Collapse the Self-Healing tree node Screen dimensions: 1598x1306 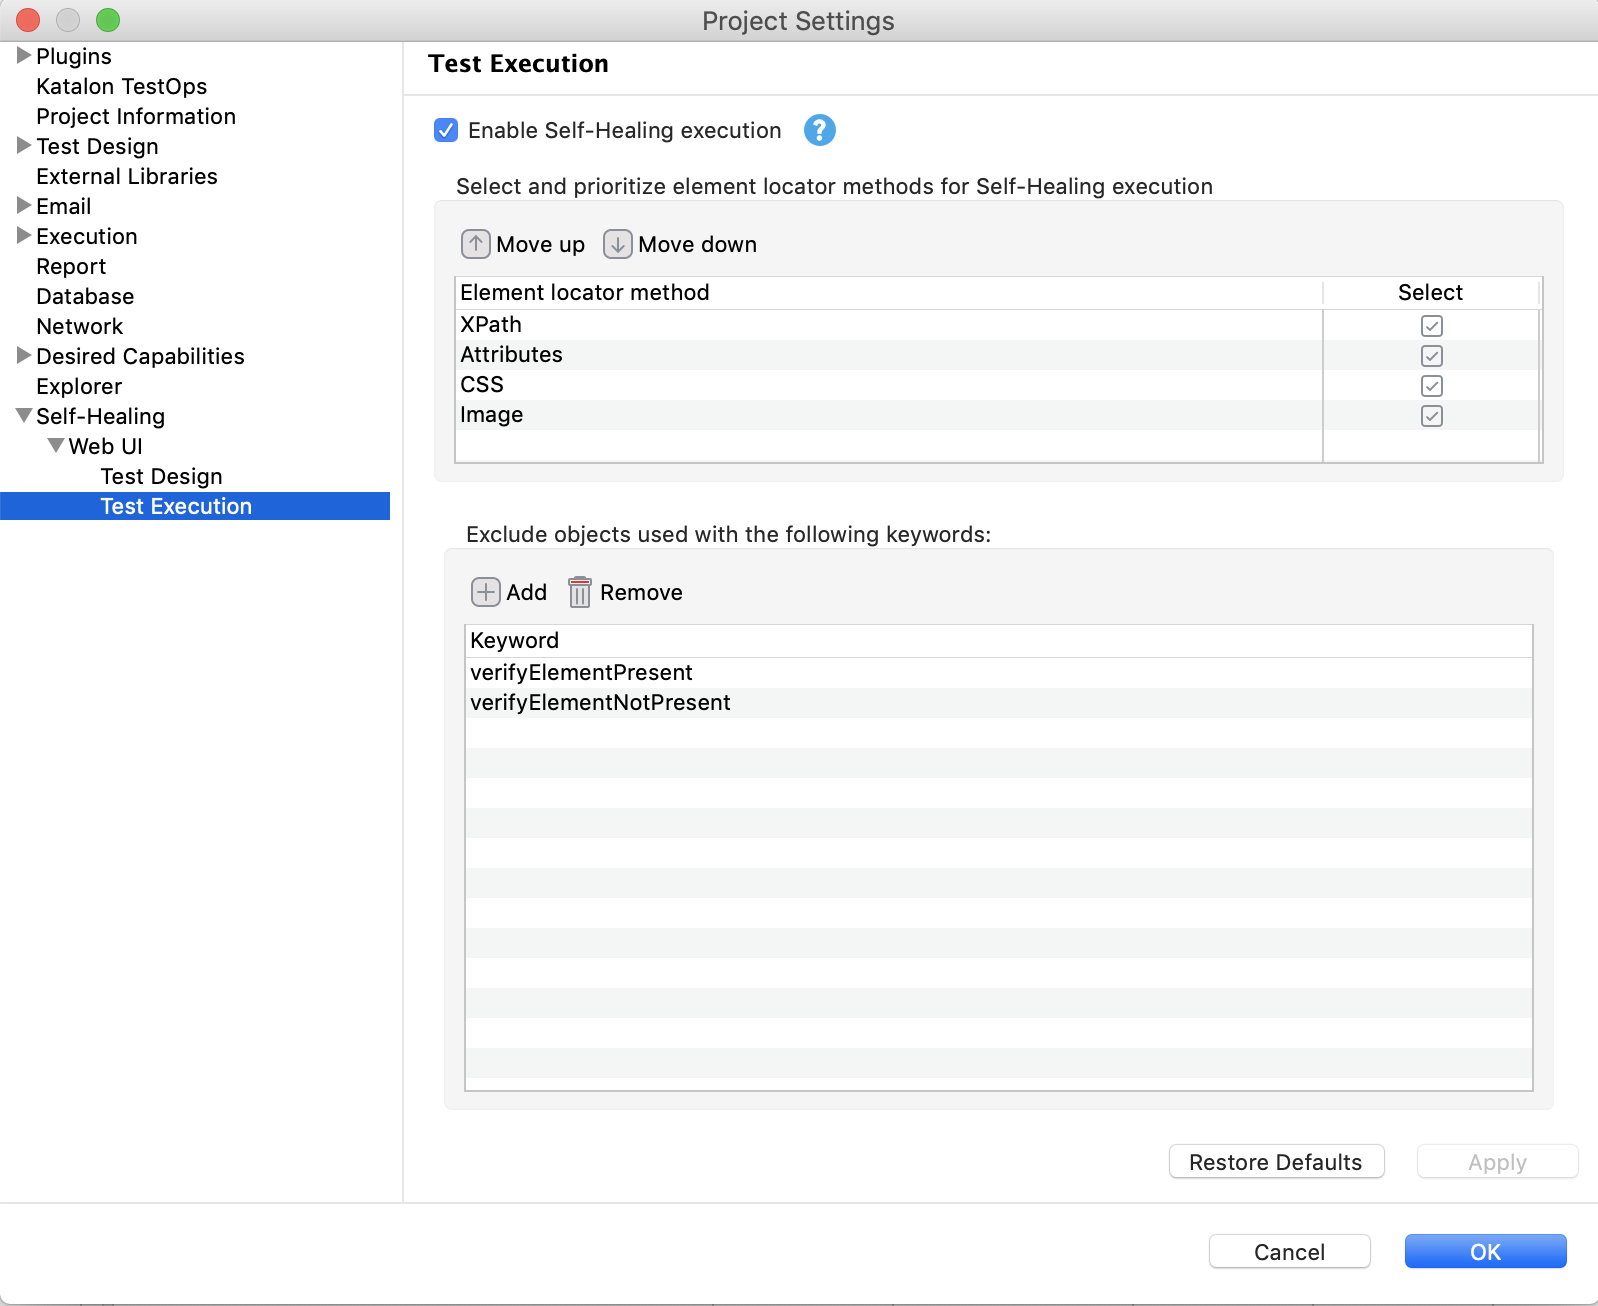click(24, 416)
